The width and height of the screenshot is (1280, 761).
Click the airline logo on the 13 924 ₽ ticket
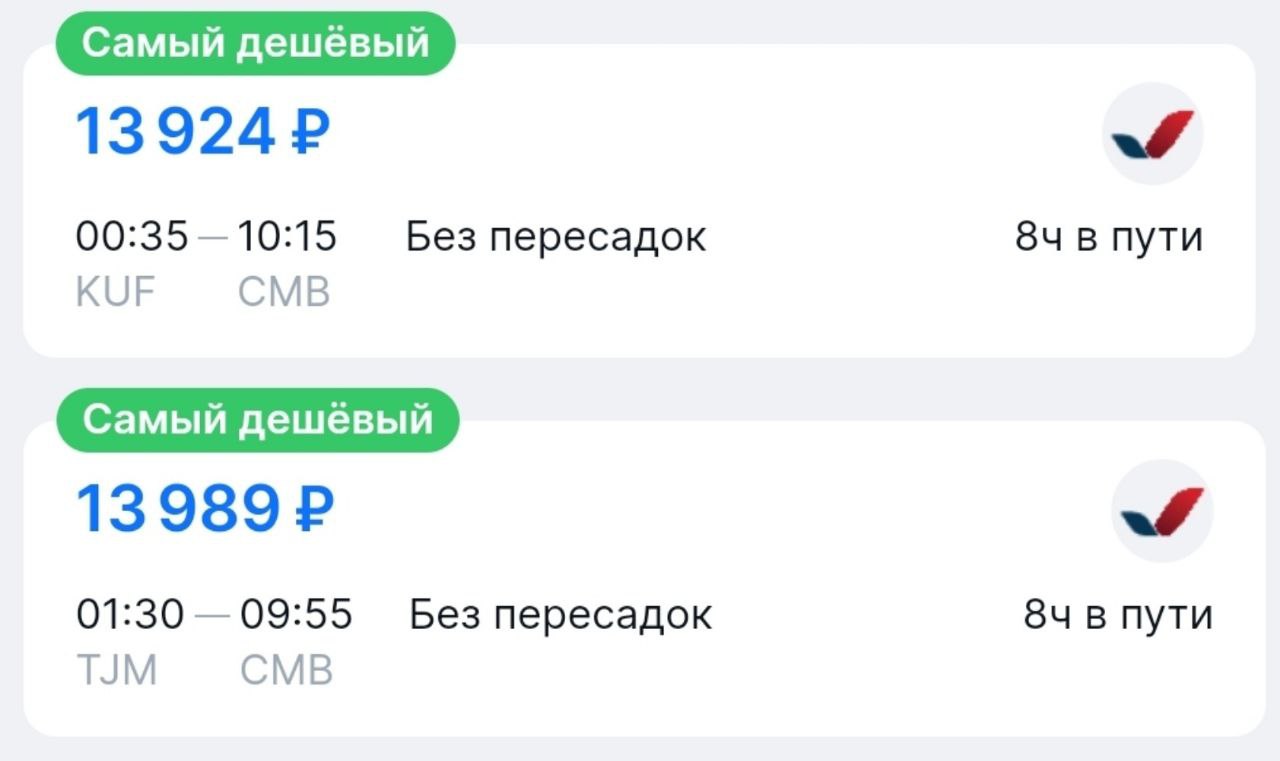1153,135
